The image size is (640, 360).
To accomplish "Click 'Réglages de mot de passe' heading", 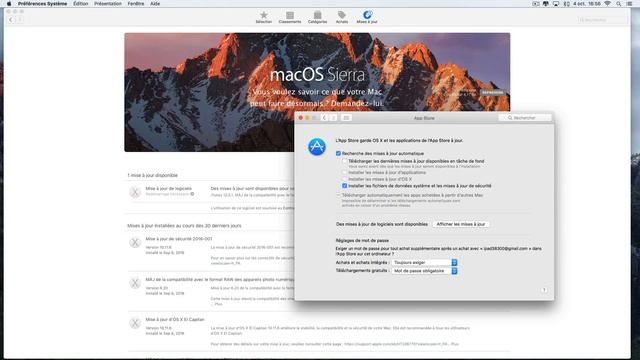I will pos(362,241).
